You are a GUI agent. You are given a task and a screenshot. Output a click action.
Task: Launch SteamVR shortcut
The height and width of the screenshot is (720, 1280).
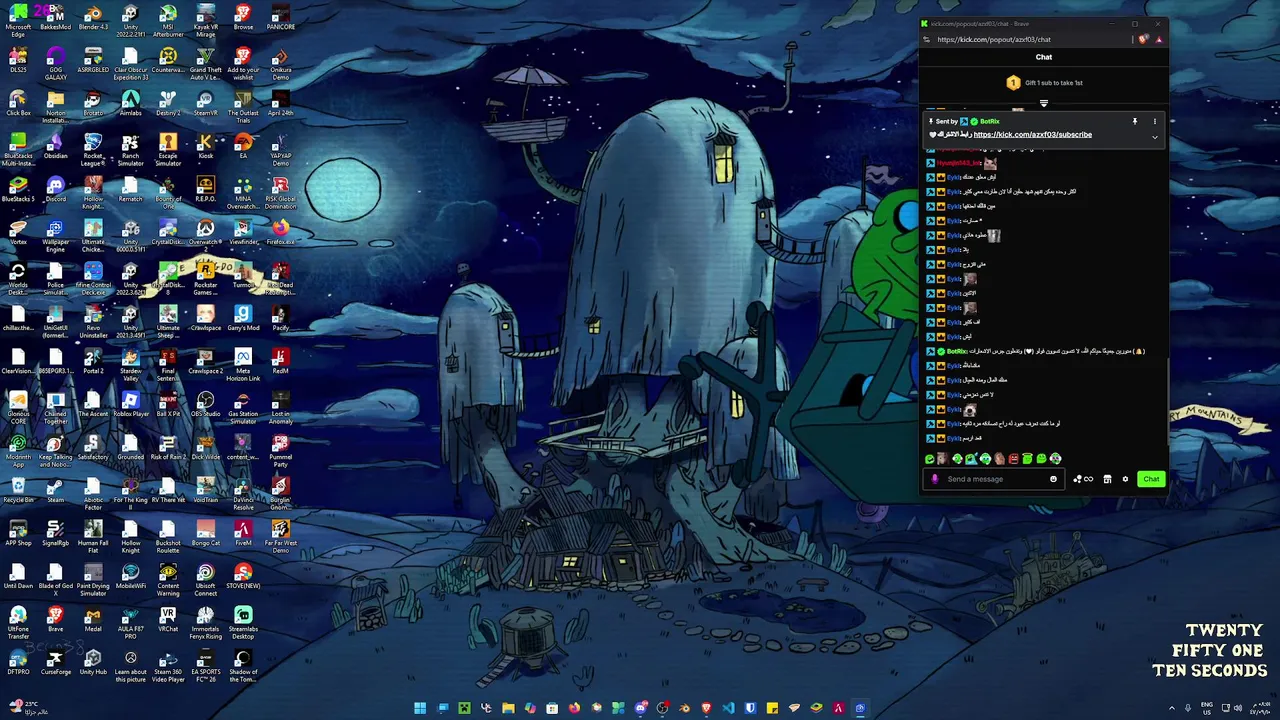coord(205,104)
